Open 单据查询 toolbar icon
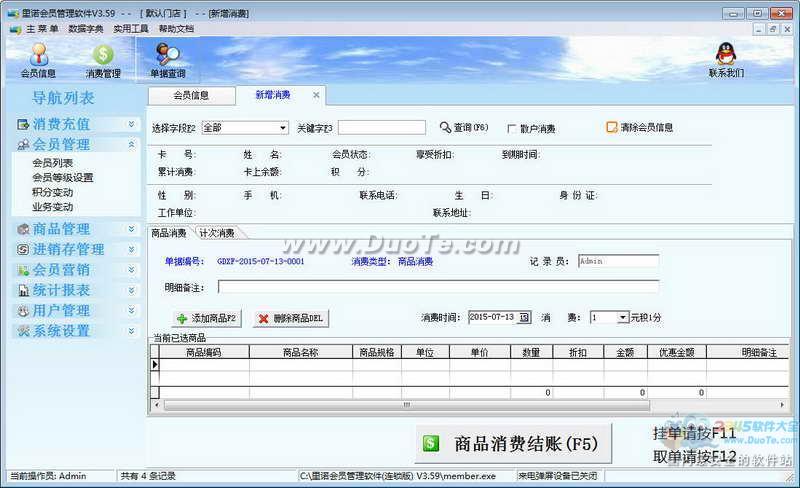The image size is (800, 488). (x=168, y=55)
